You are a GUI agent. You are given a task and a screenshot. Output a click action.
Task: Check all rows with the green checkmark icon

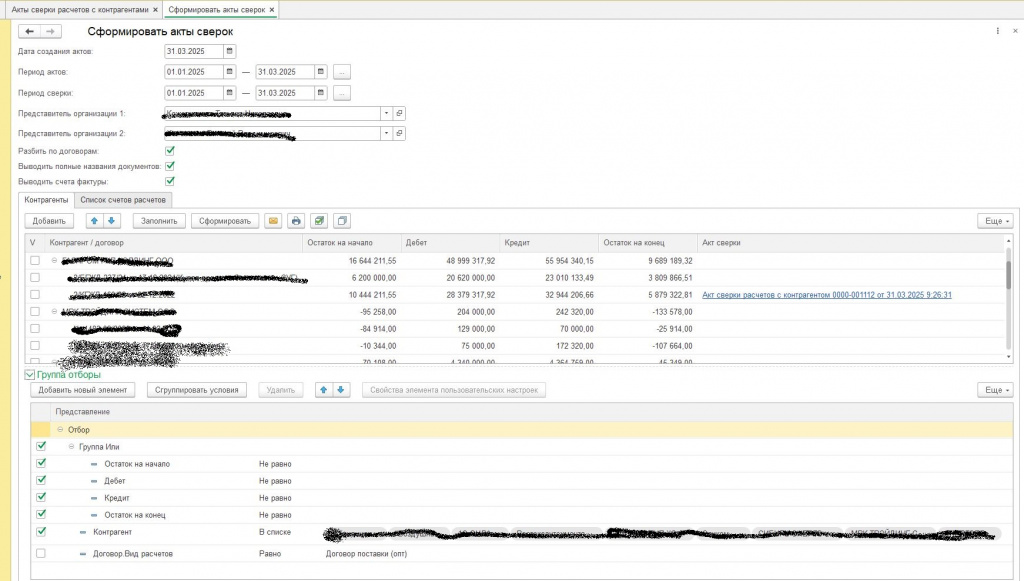[x=319, y=221]
